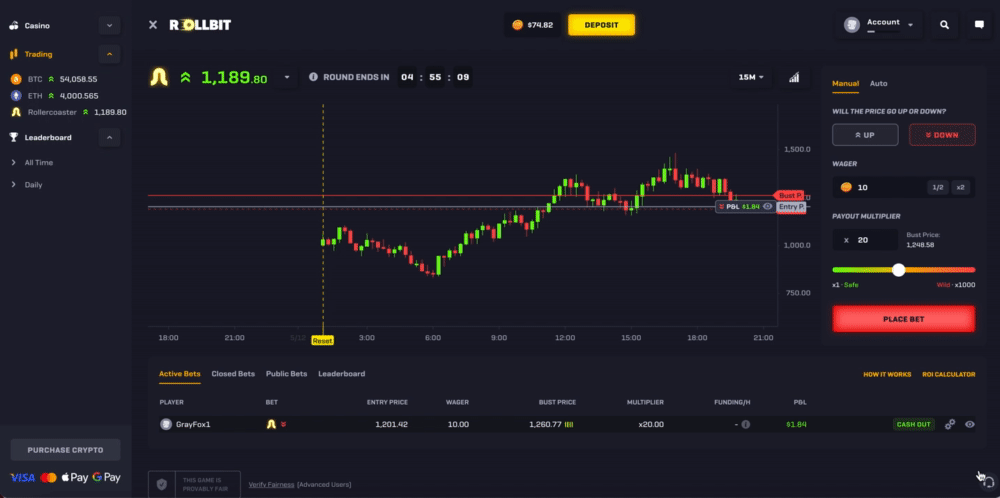Open the chart indicators bar icon
The image size is (1000, 498).
coord(794,77)
